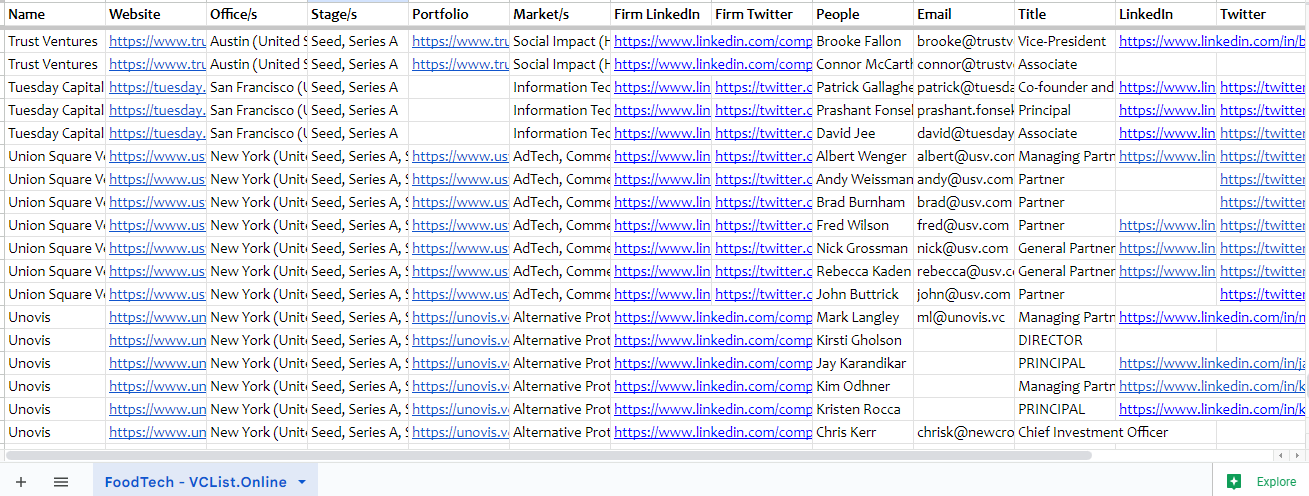
Task: Select the Portfolio column header cell
Action: 459,14
